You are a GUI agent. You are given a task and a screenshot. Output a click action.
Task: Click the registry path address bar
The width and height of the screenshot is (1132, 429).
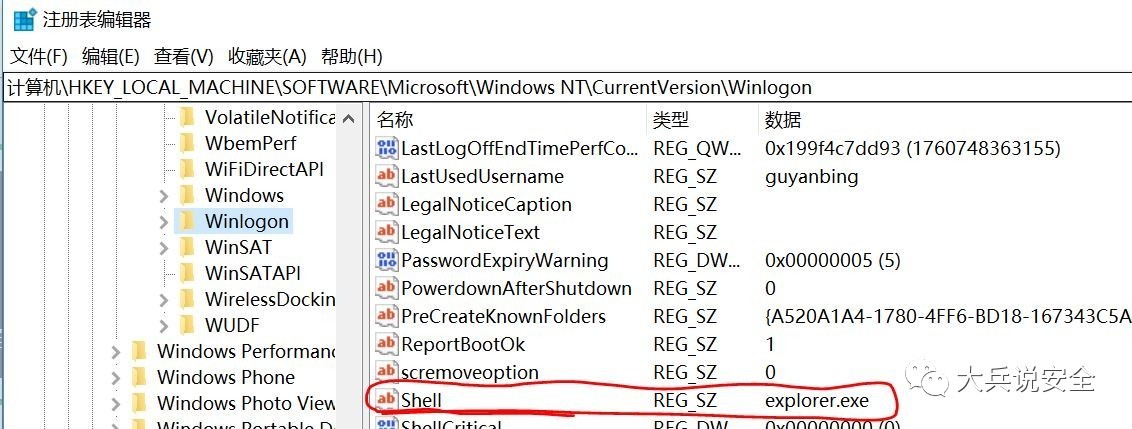click(x=566, y=87)
